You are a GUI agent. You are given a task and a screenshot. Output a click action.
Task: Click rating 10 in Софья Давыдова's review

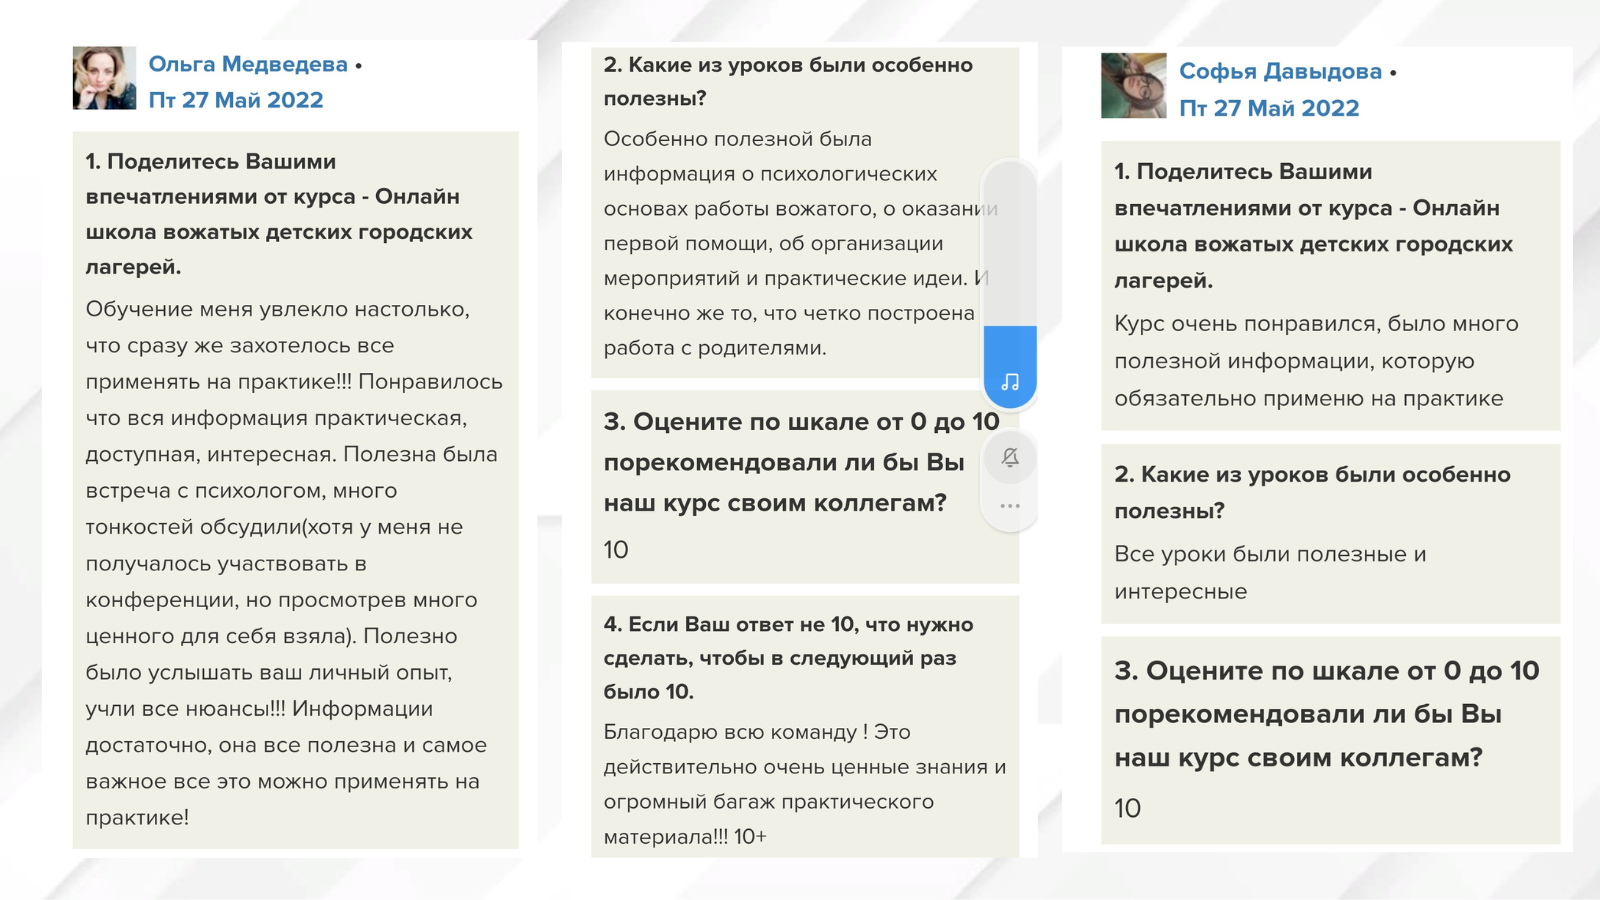click(1127, 808)
